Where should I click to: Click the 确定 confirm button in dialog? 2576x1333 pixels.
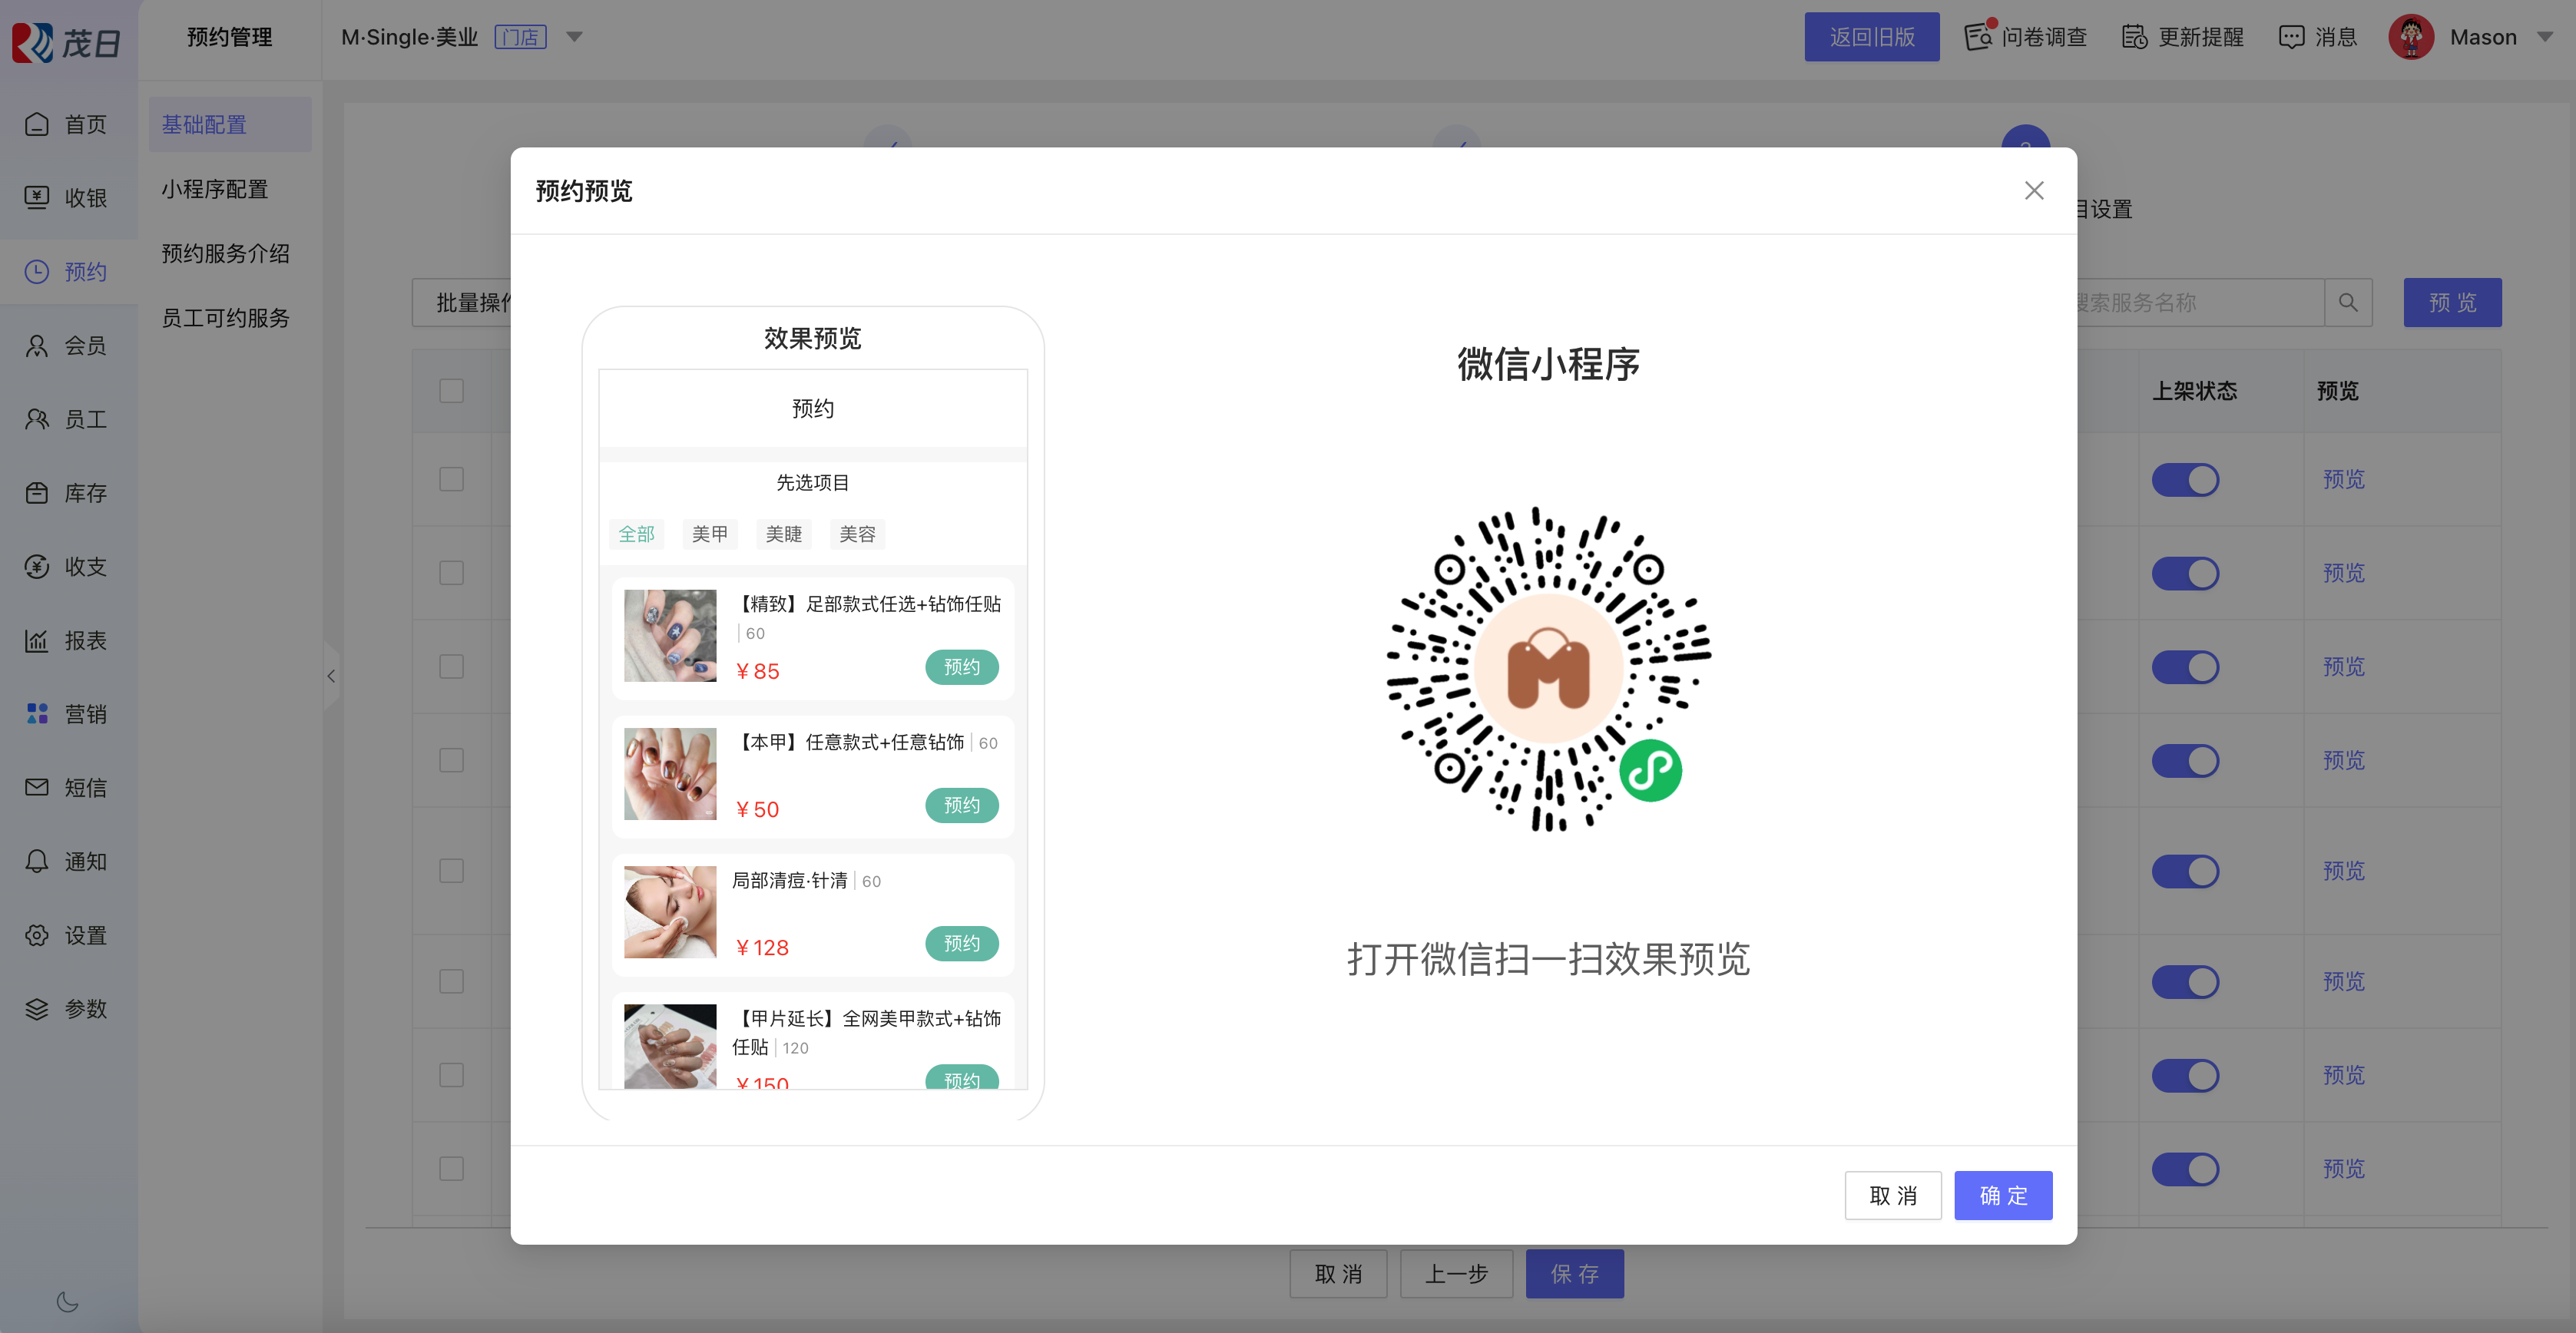2002,1195
